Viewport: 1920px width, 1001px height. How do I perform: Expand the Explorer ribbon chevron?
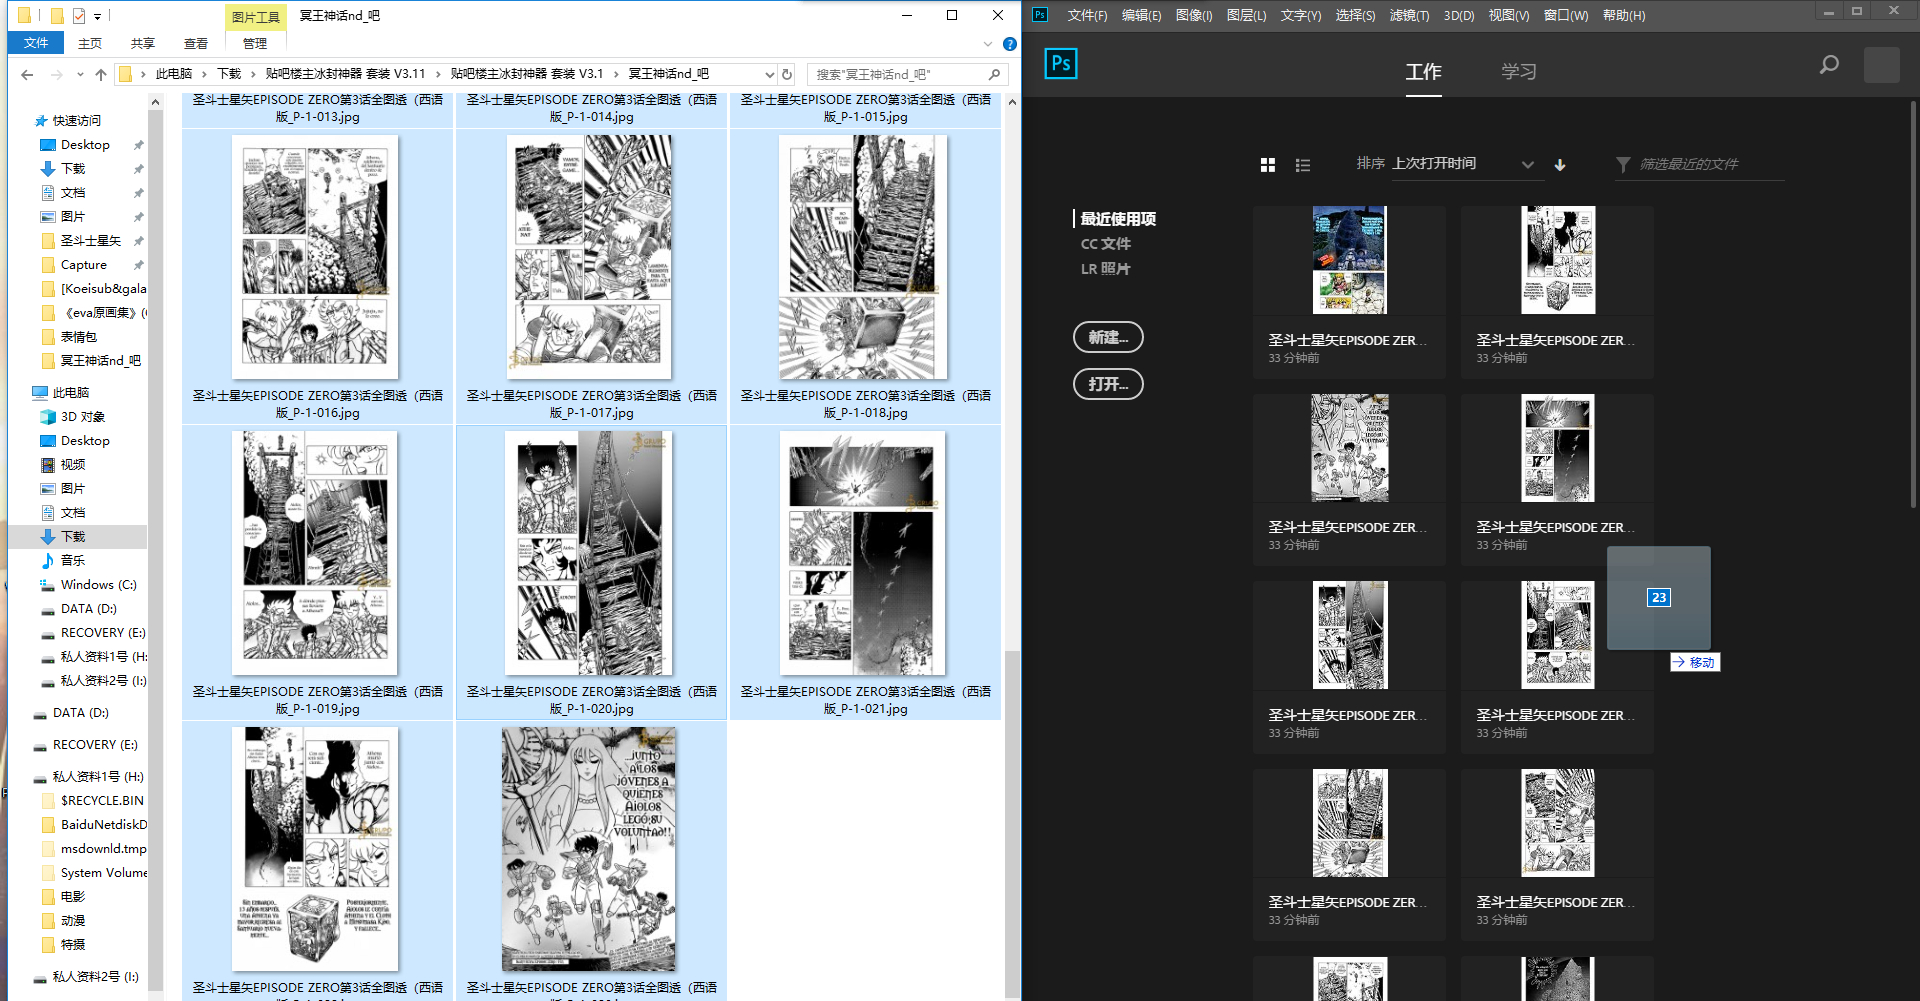988,44
